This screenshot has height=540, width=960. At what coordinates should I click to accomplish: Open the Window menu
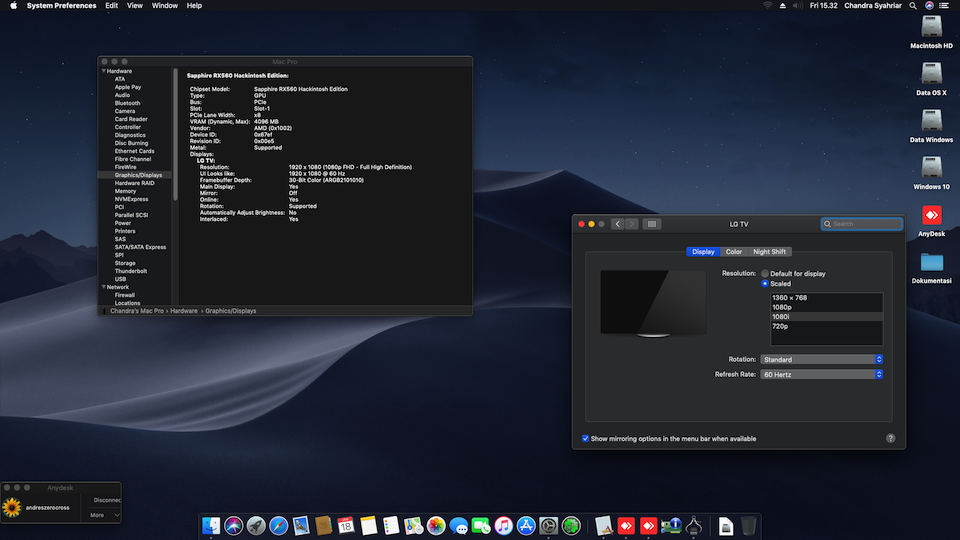[x=165, y=6]
